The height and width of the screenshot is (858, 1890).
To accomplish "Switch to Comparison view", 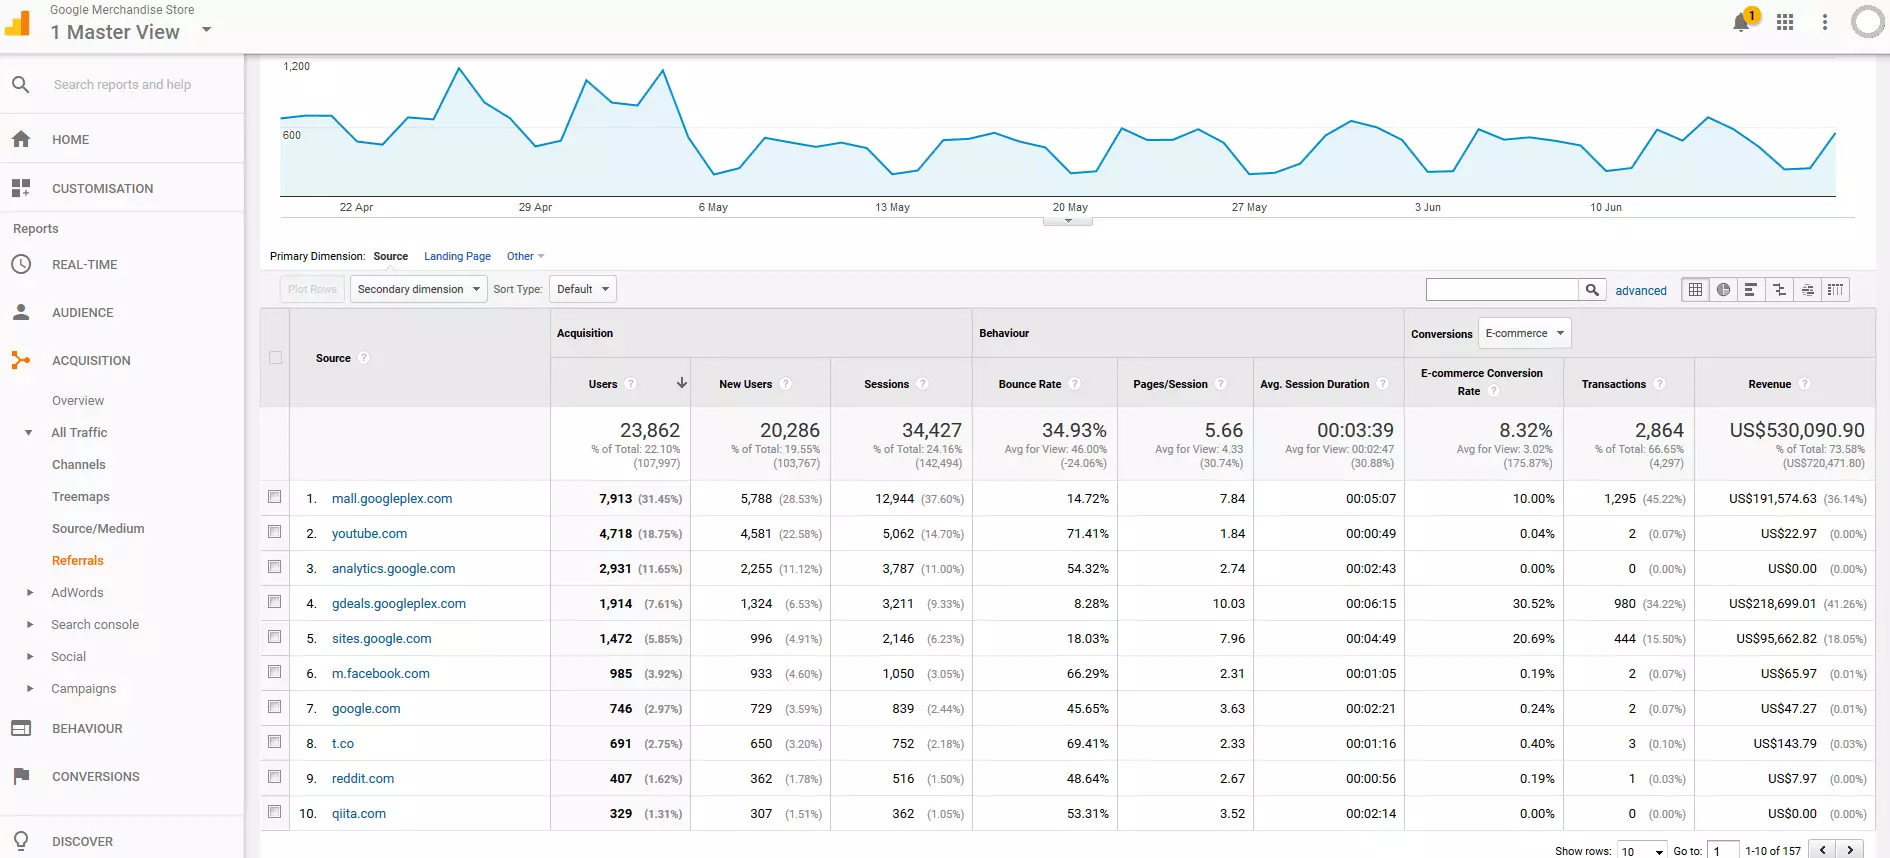I will [x=1779, y=290].
